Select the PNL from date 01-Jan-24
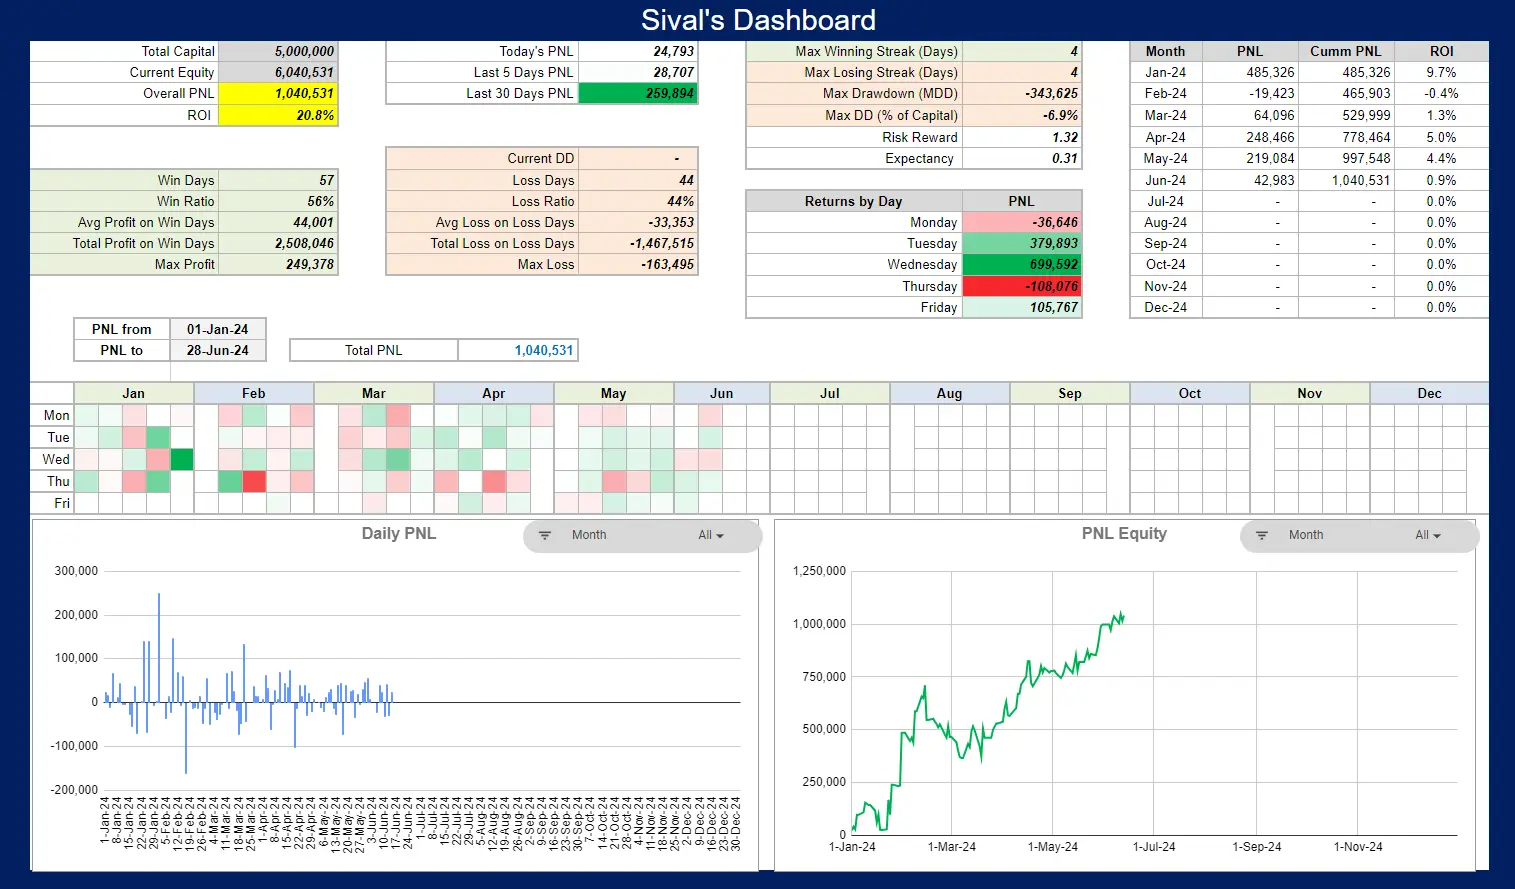This screenshot has height=889, width=1515. coord(218,329)
